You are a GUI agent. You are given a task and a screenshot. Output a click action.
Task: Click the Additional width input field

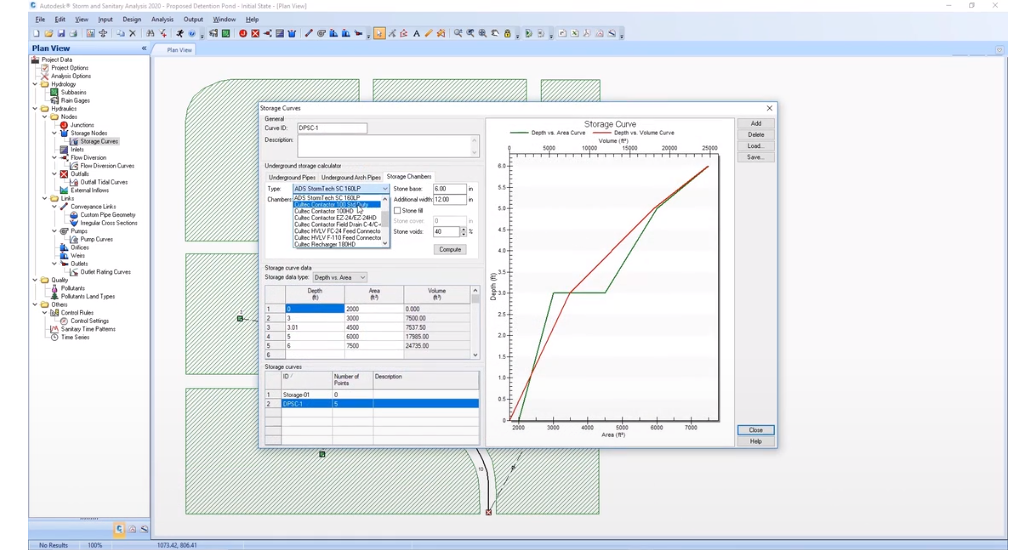click(x=449, y=200)
